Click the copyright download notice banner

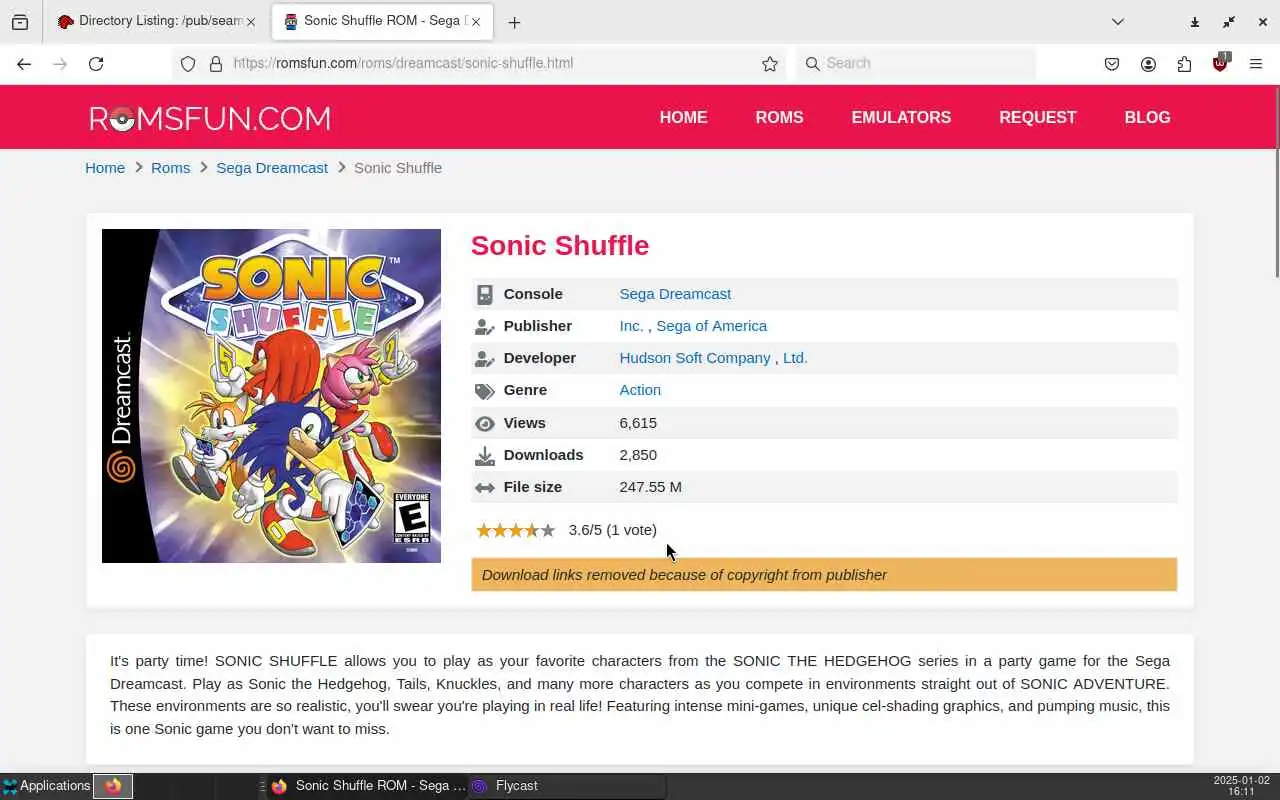click(x=824, y=575)
